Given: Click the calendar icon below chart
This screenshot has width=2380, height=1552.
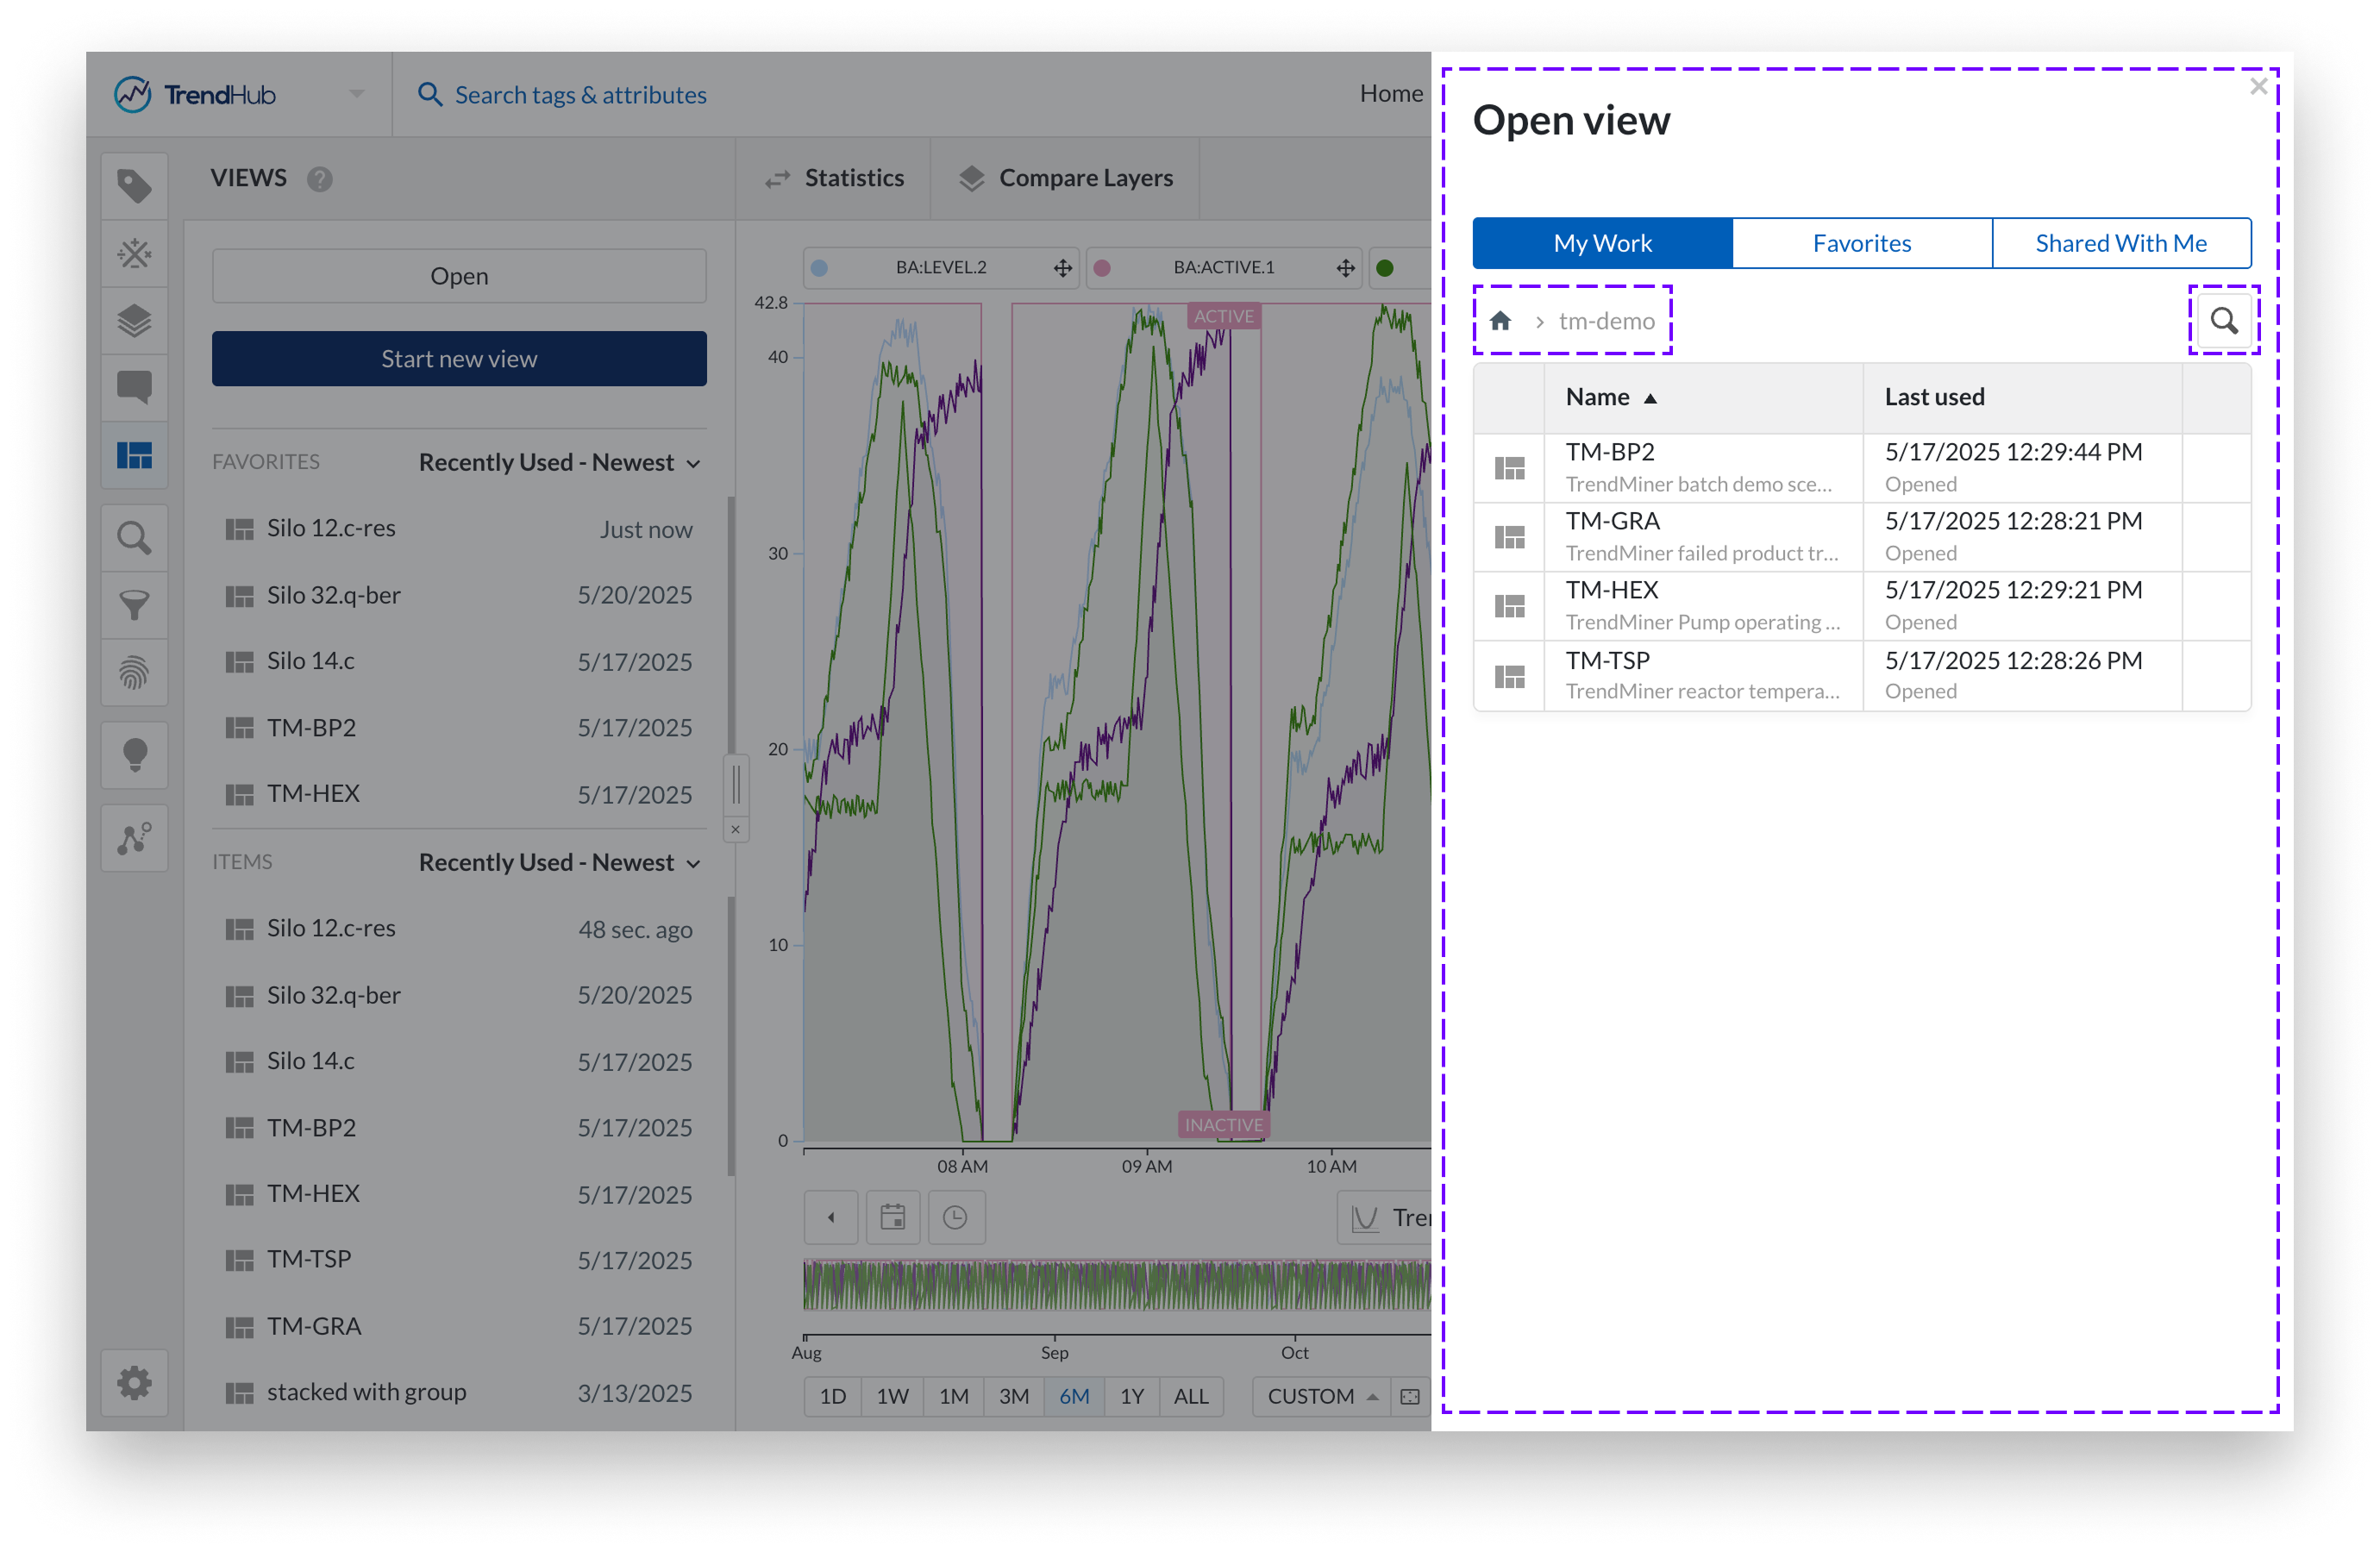Looking at the screenshot, I should pyautogui.click(x=892, y=1217).
